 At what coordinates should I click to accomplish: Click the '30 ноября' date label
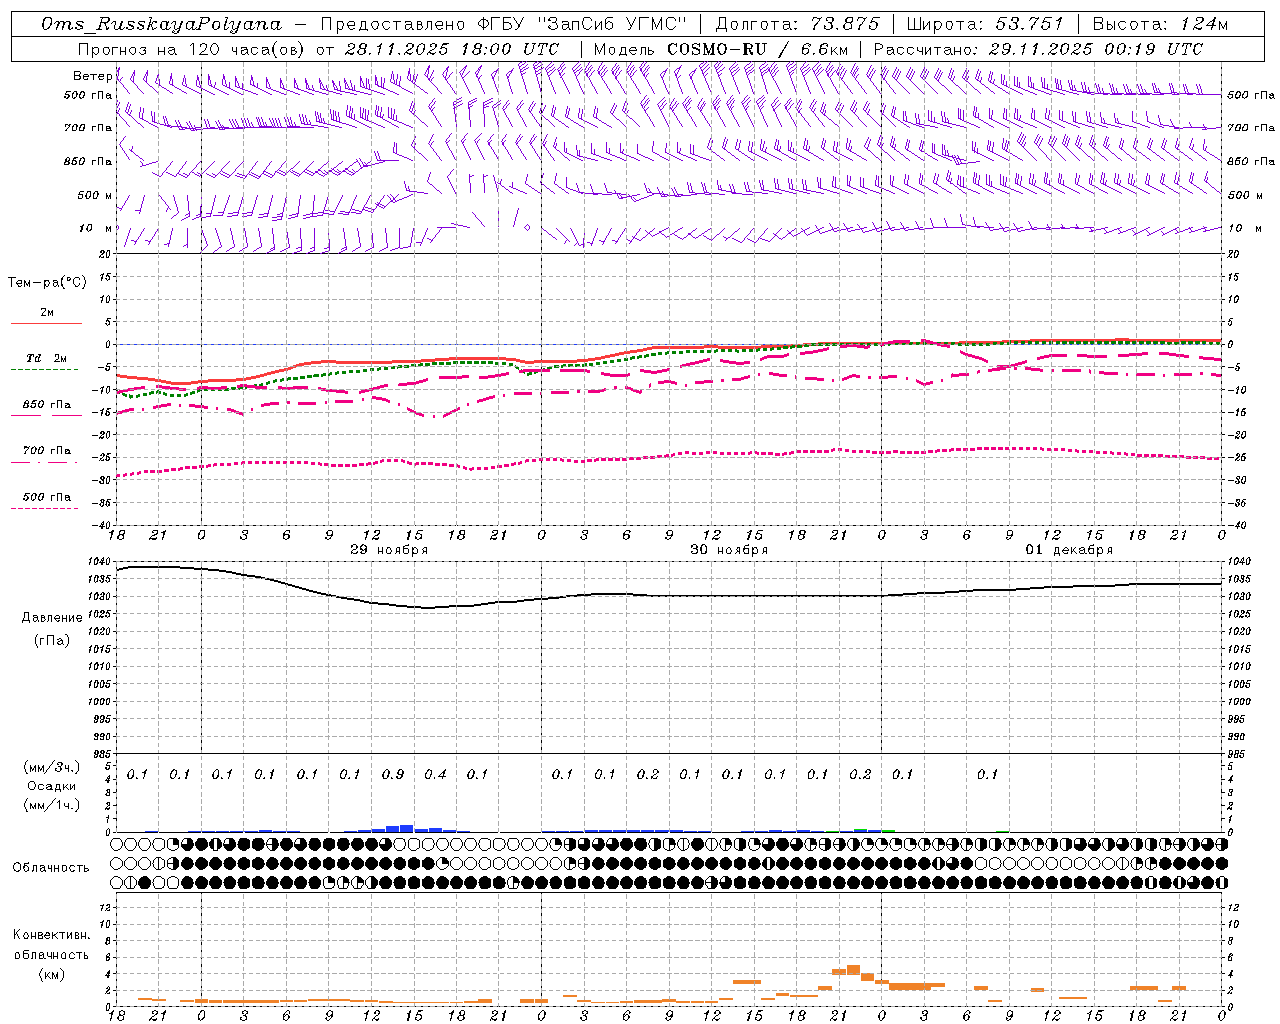729,550
